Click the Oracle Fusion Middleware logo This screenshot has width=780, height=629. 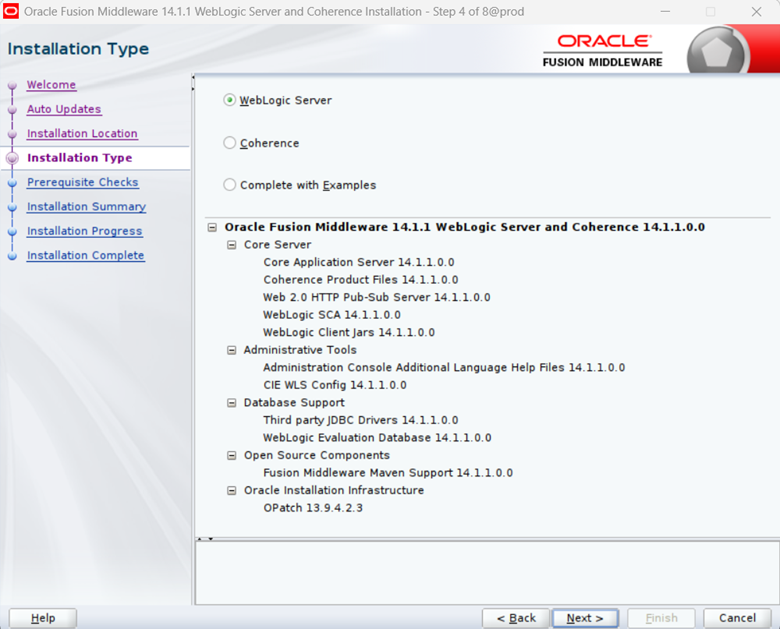(x=602, y=50)
